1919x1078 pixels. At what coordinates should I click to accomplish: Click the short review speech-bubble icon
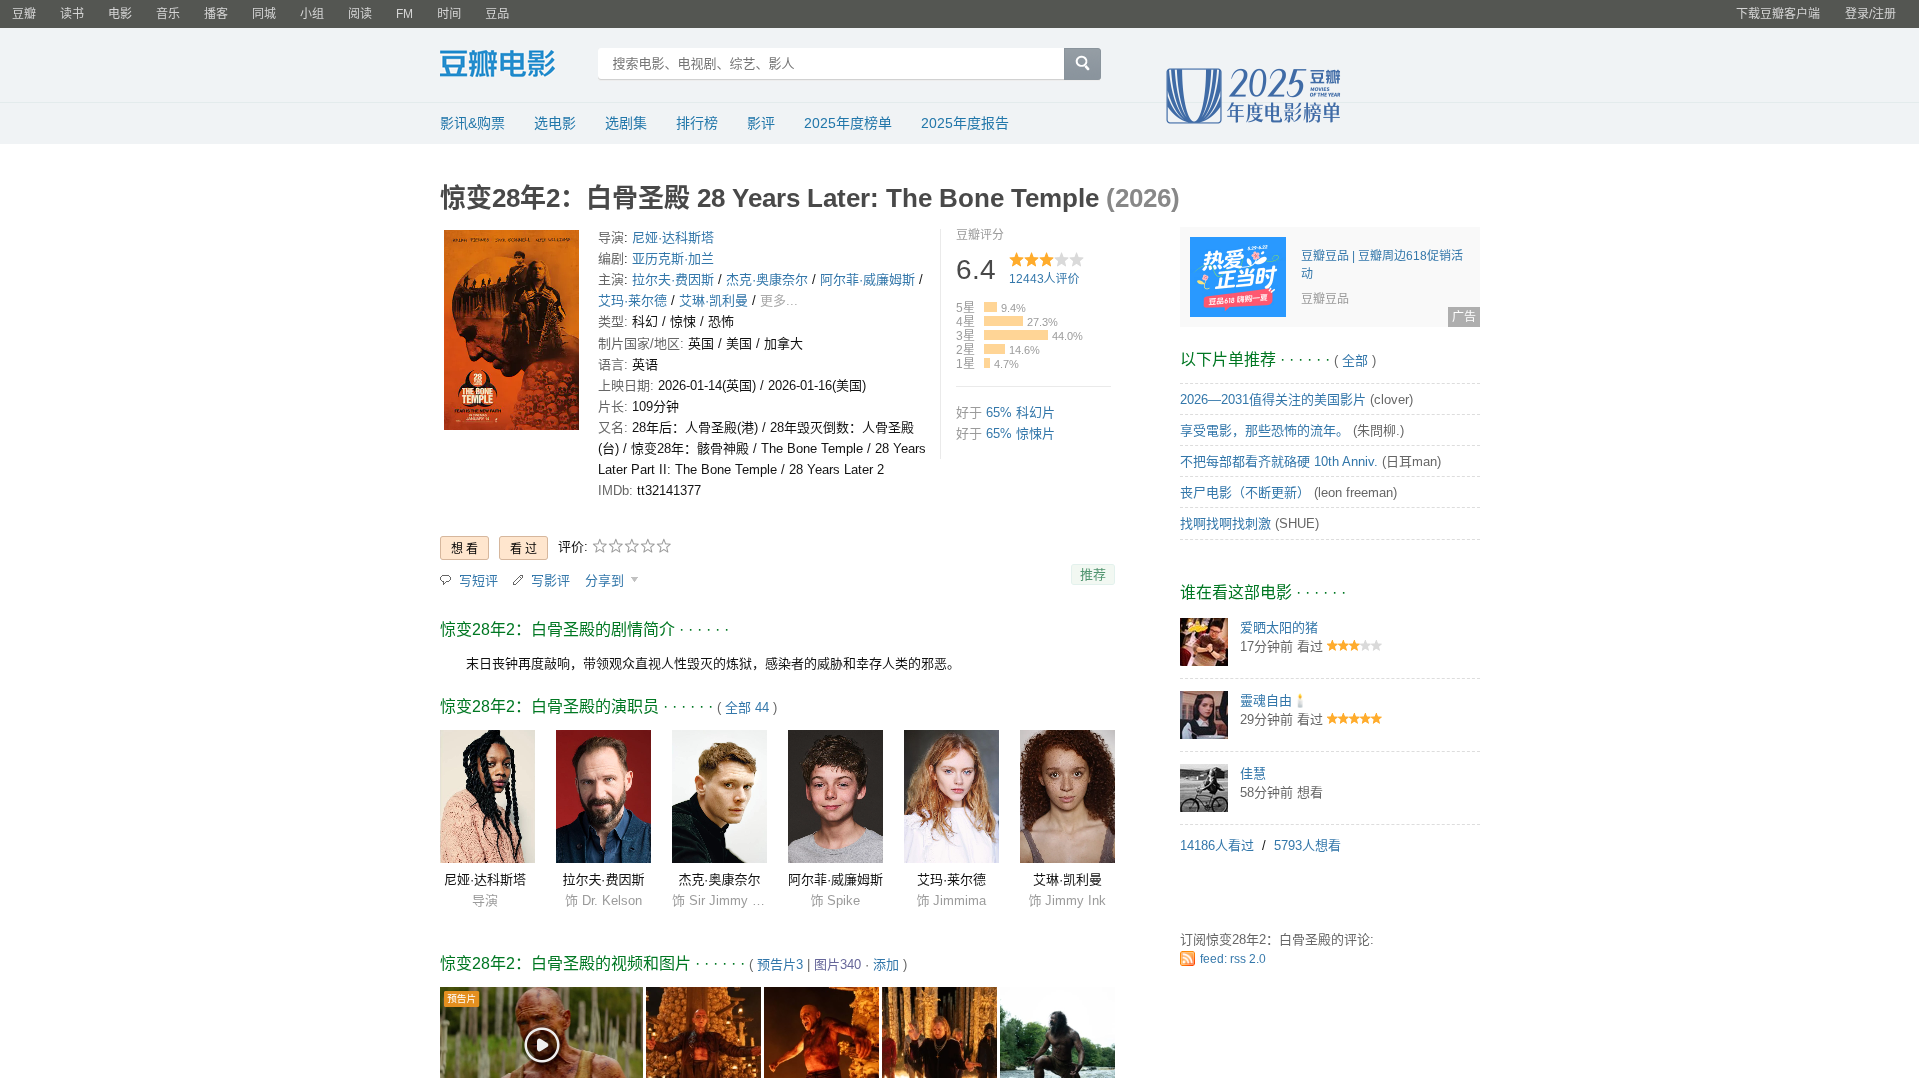[x=446, y=580]
